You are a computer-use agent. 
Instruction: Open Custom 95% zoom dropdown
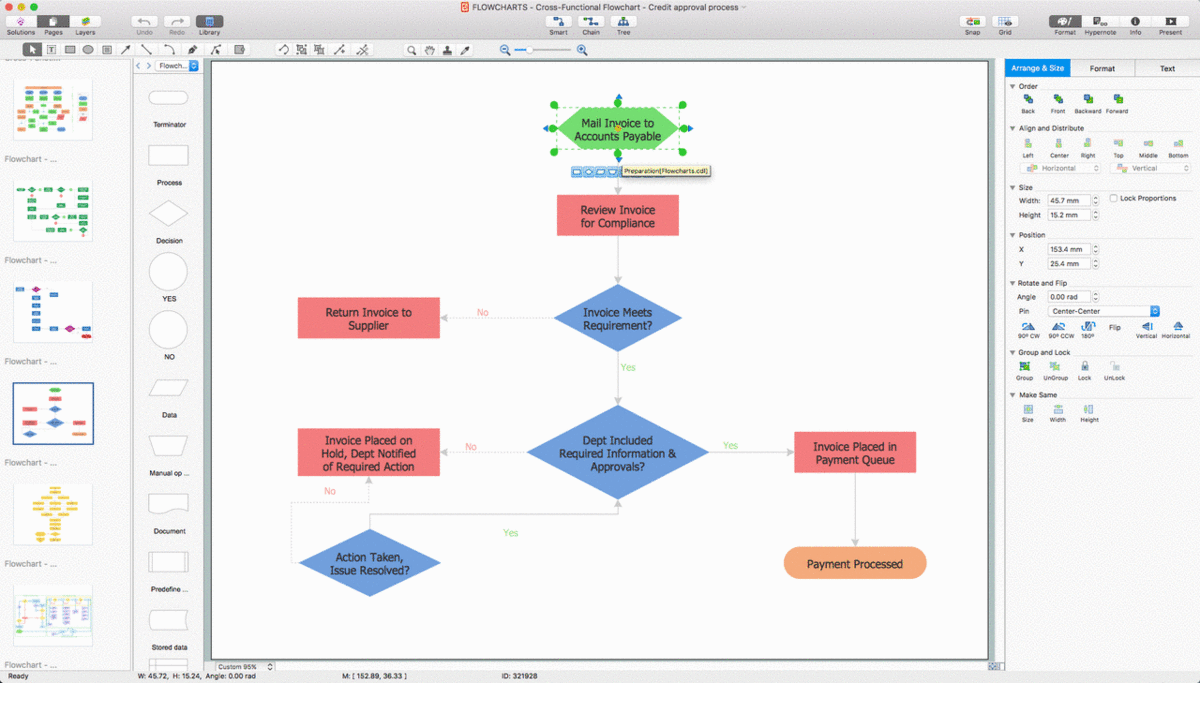click(245, 666)
